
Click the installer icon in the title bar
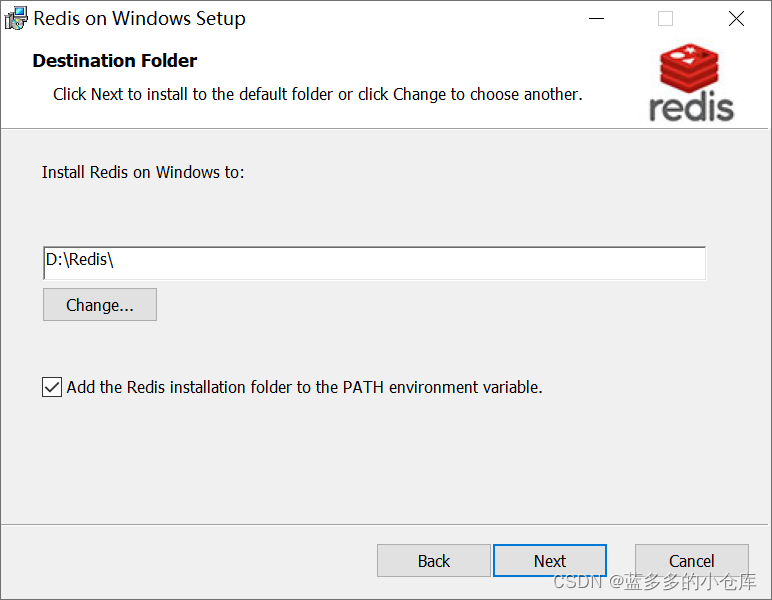[17, 19]
